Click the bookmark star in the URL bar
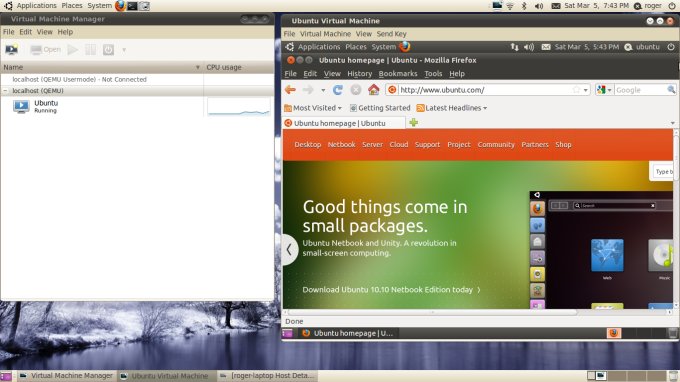Viewport: 680px width, 382px height. click(x=576, y=90)
